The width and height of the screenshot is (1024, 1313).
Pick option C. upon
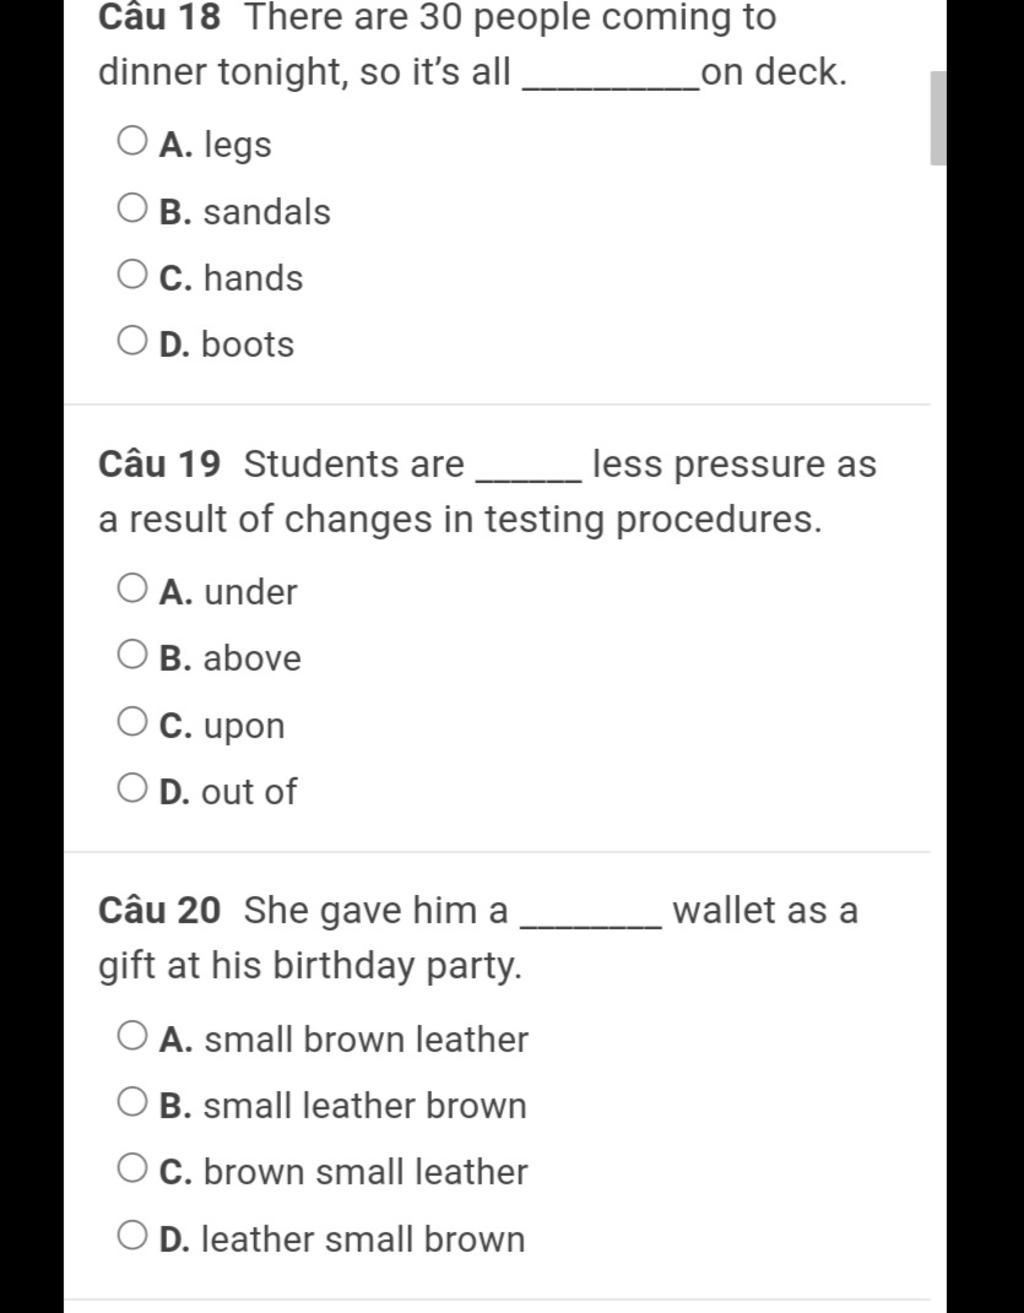click(132, 721)
